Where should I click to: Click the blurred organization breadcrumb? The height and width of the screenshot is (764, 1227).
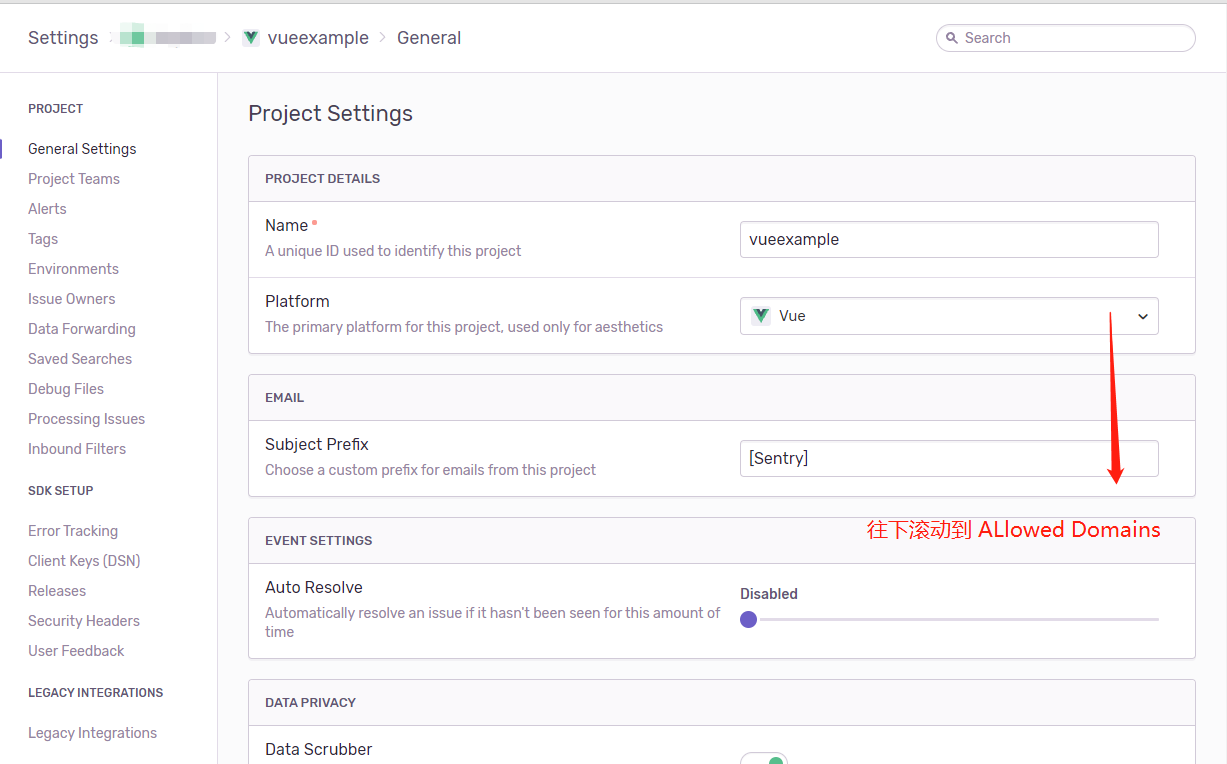[168, 38]
